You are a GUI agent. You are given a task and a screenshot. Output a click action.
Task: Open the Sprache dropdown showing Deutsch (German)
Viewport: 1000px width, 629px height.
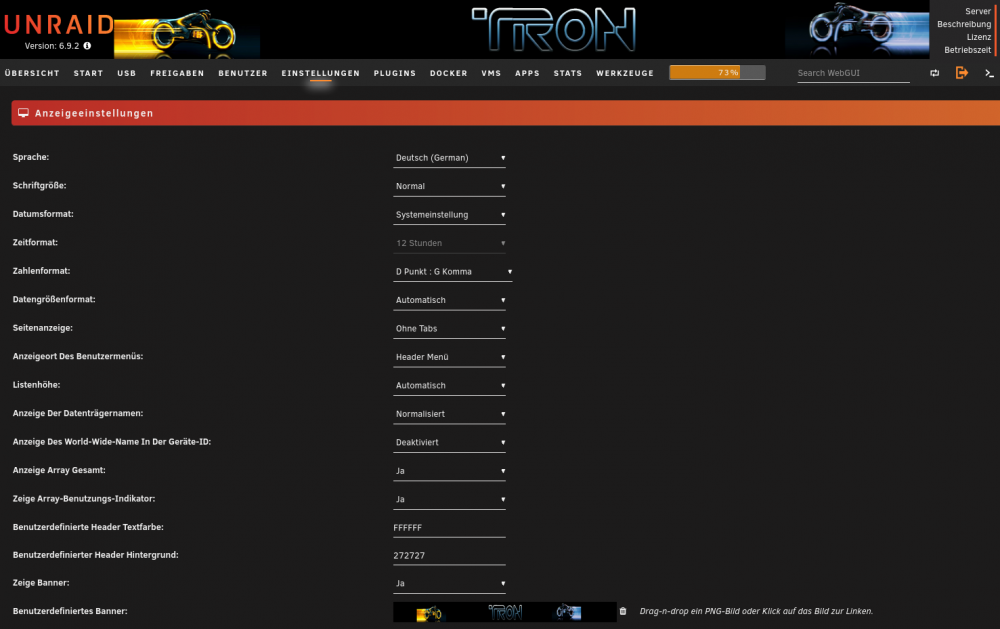coord(450,158)
